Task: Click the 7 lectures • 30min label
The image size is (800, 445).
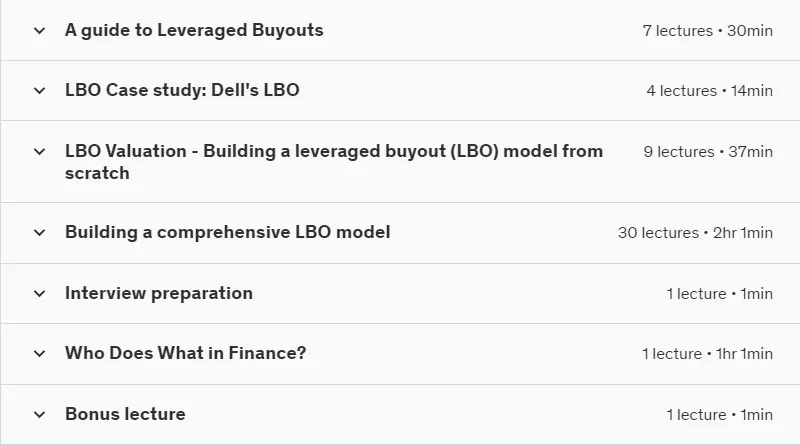Action: [x=708, y=31]
